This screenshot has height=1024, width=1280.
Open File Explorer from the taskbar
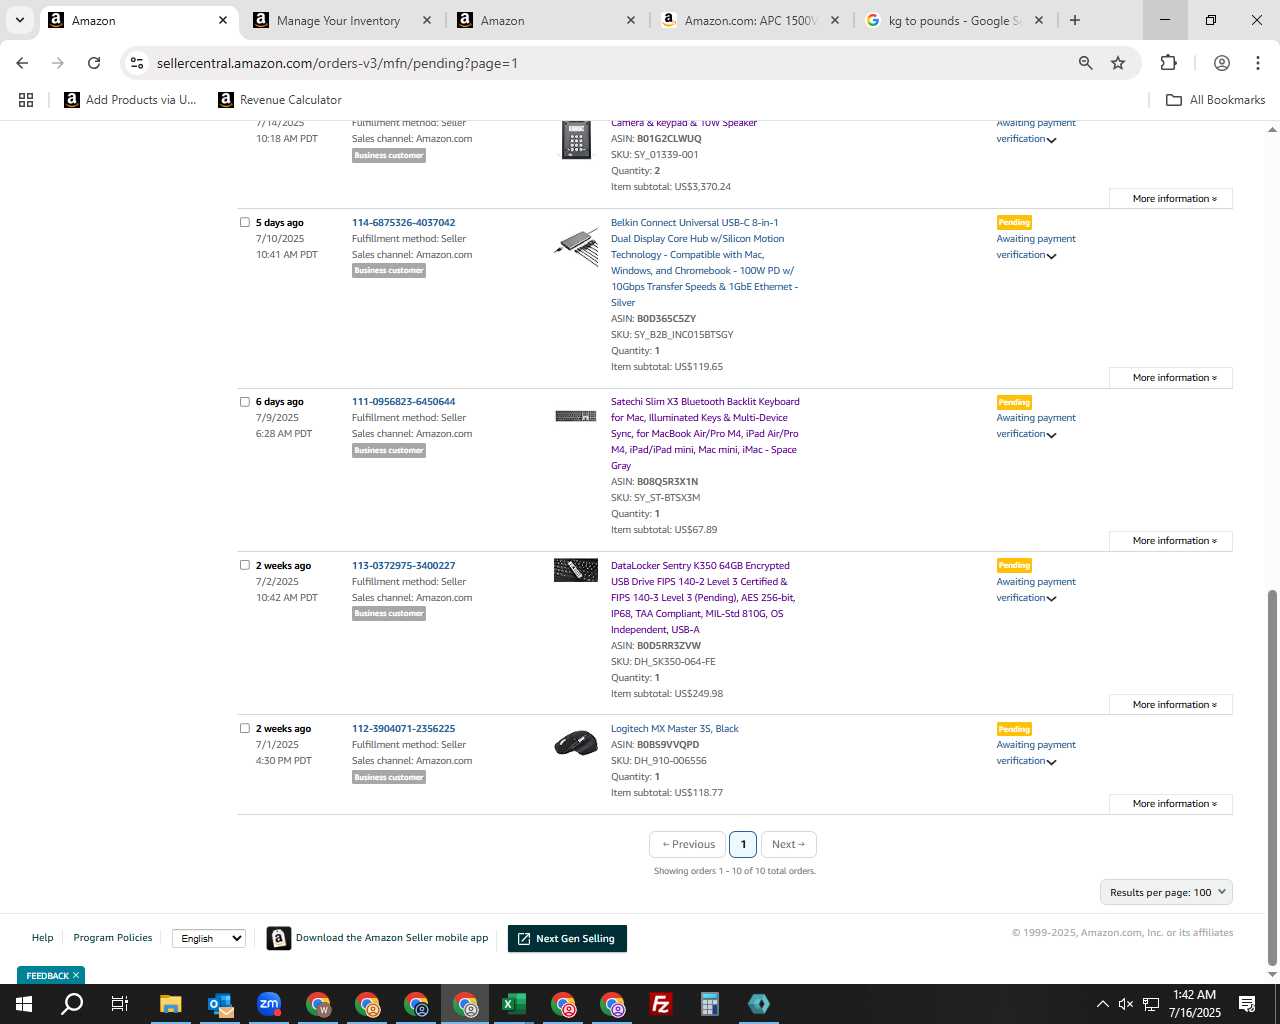pos(171,1004)
